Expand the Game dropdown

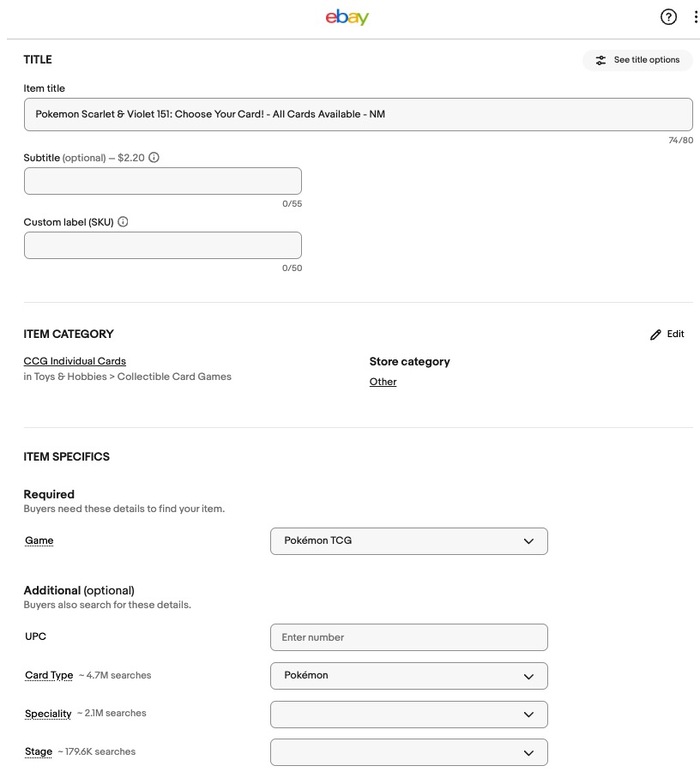409,541
